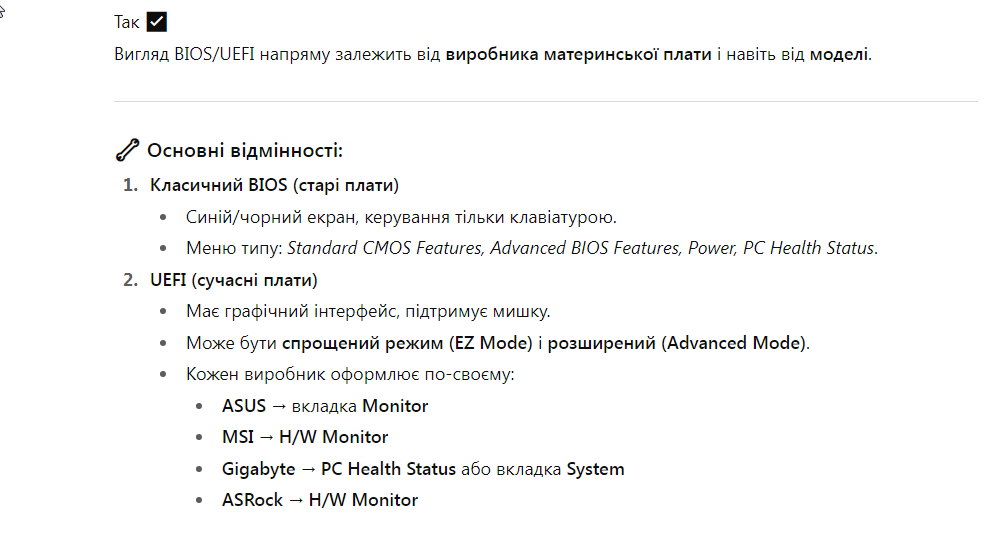Click "H/W Monitor" in the ASRock line
Image resolution: width=1005 pixels, height=533 pixels.
point(363,500)
